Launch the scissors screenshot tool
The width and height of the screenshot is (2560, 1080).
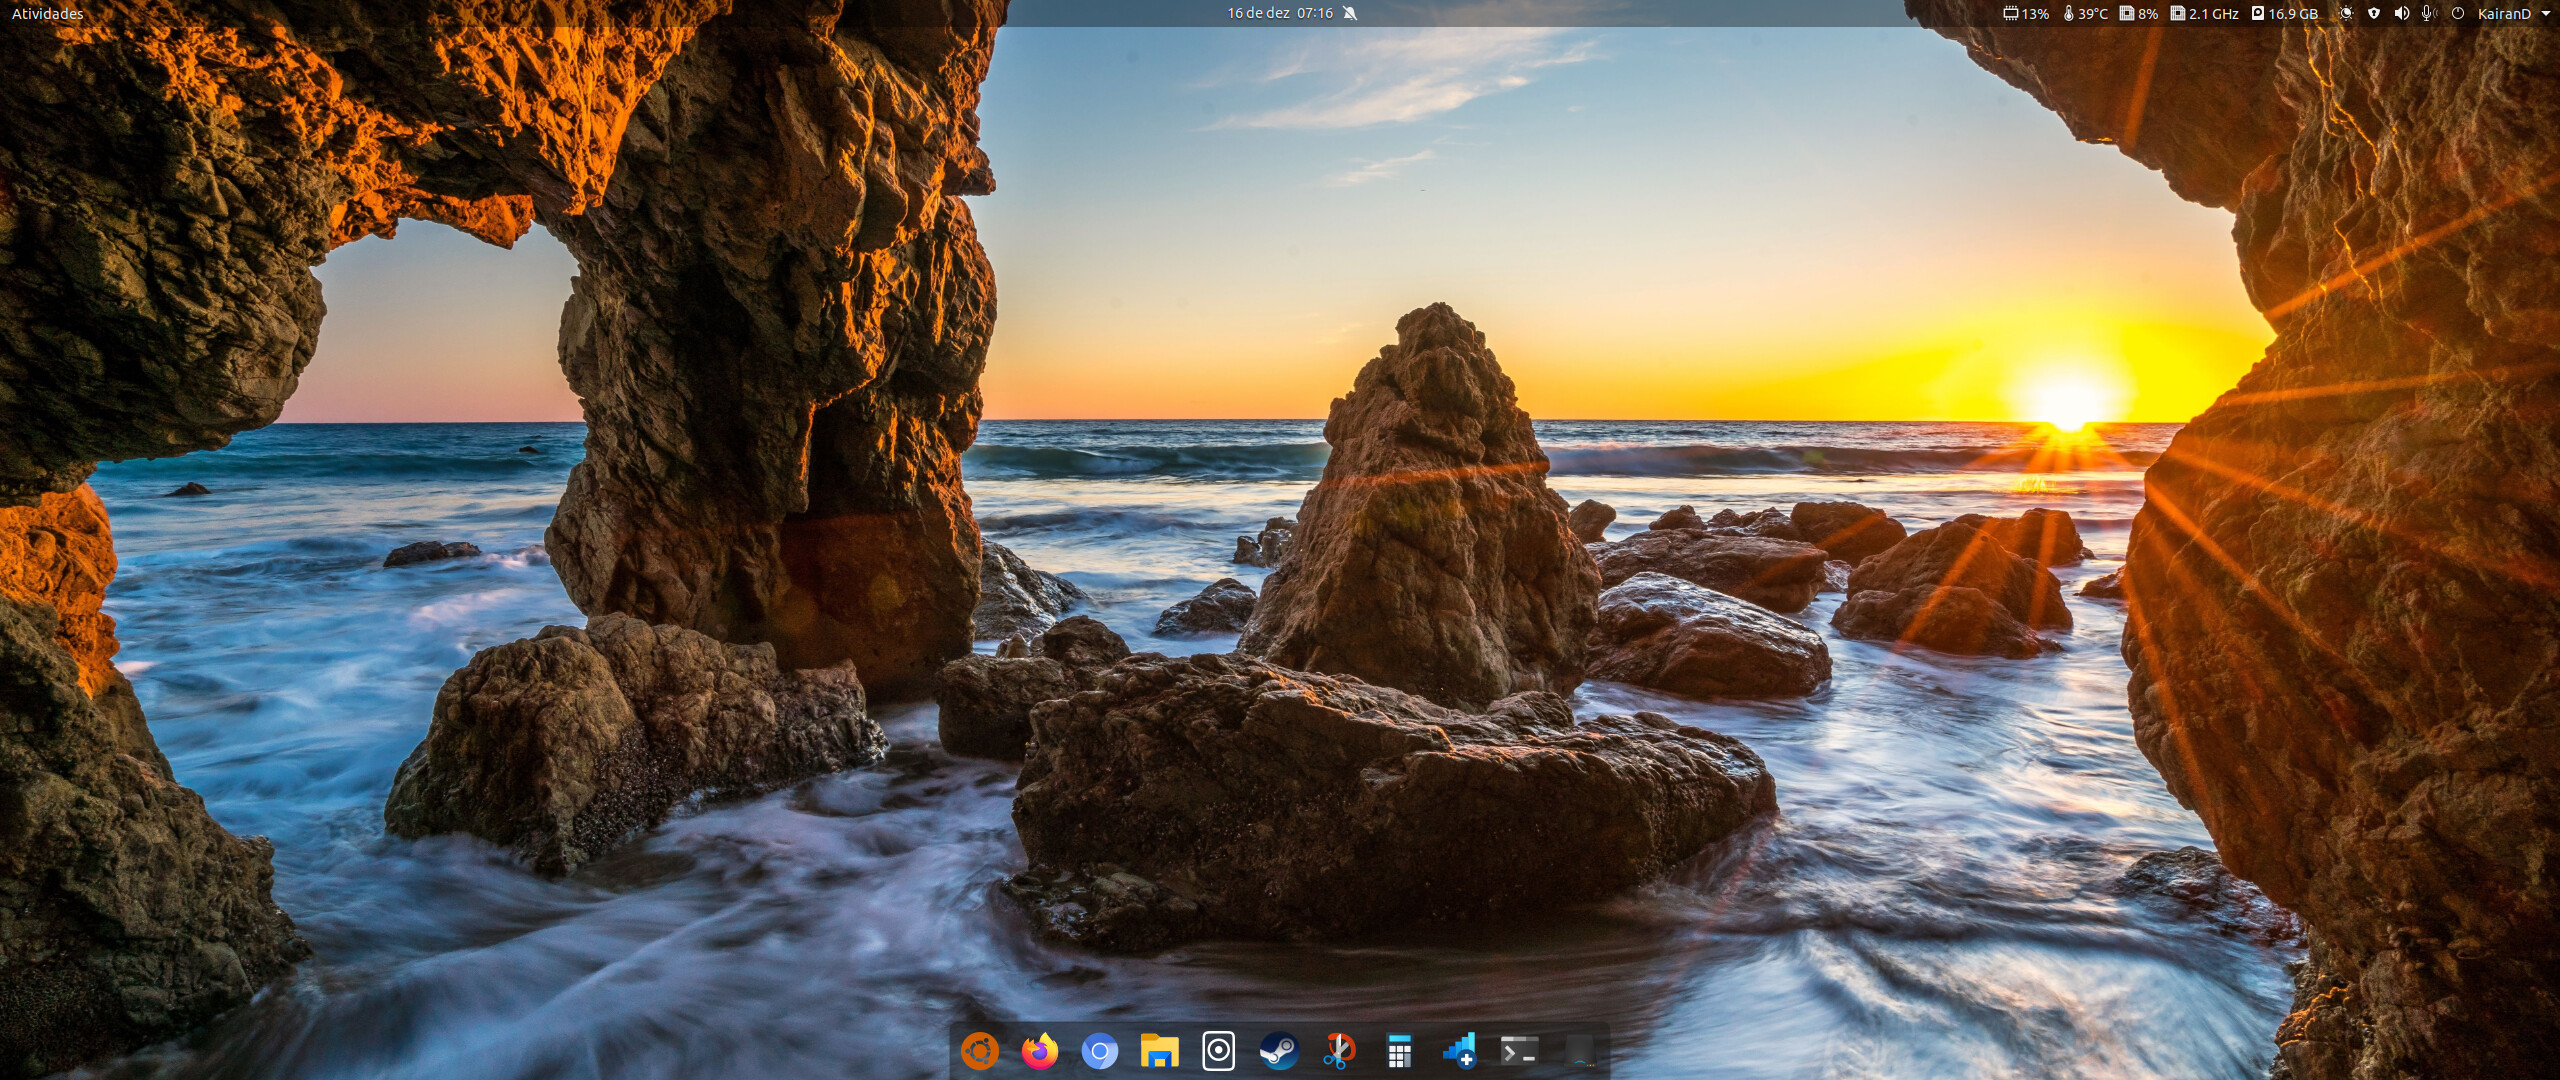(1338, 1051)
